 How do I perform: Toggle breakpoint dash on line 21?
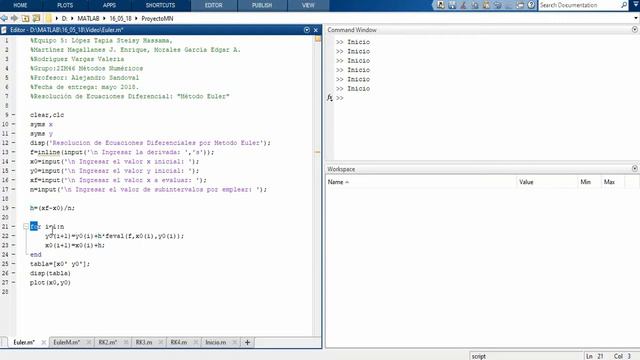[x=13, y=227]
